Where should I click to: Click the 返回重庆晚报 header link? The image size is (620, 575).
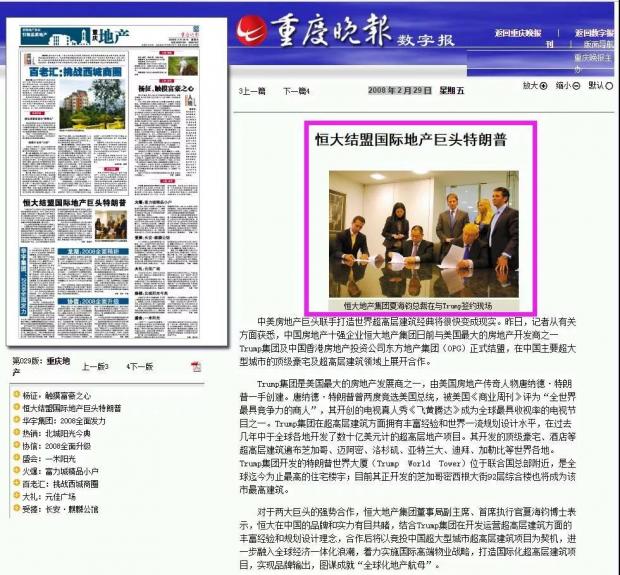pyautogui.click(x=518, y=33)
